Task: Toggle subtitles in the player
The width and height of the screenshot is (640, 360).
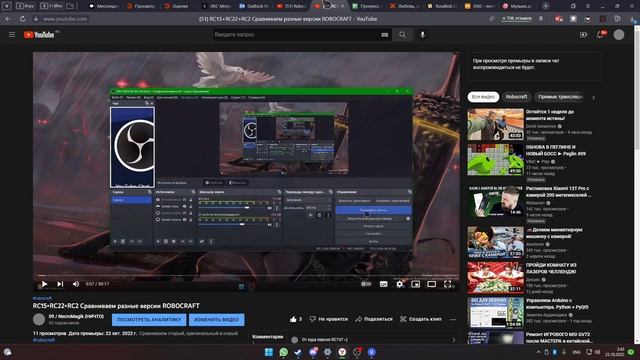Action: point(383,284)
